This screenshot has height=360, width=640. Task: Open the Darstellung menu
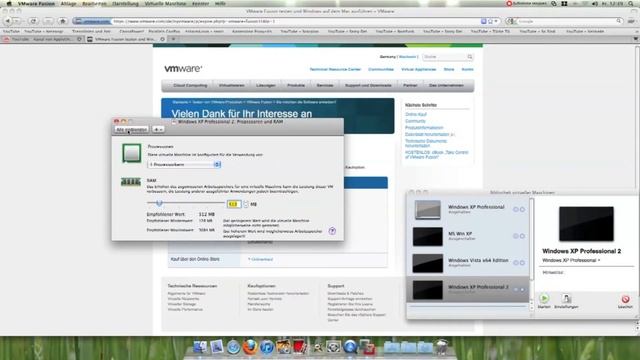coord(125,3)
